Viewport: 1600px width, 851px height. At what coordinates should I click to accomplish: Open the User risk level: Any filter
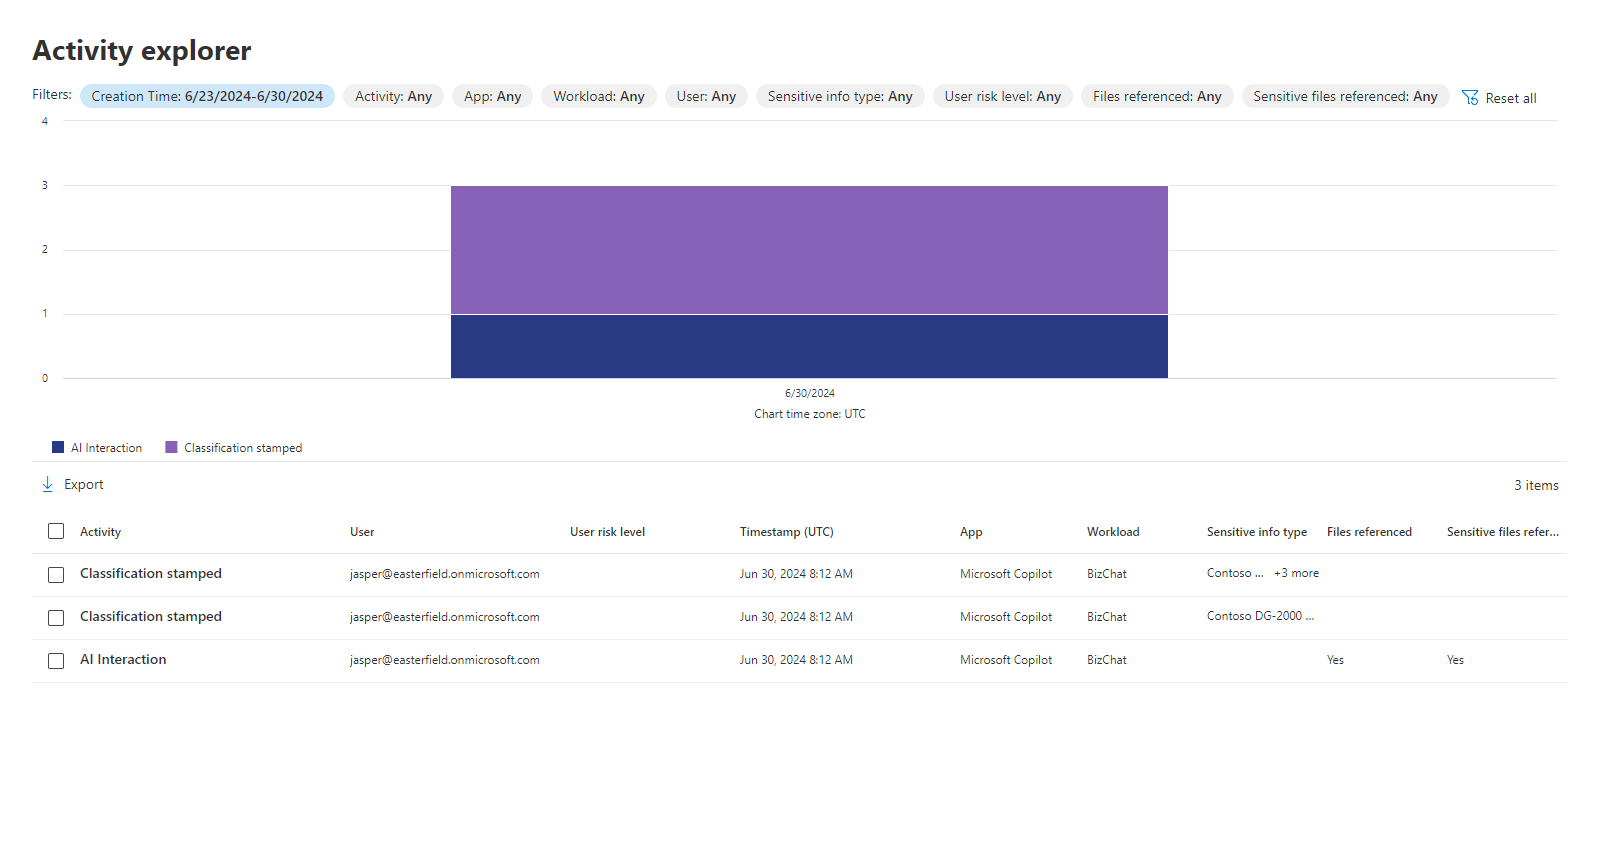[x=1003, y=96]
